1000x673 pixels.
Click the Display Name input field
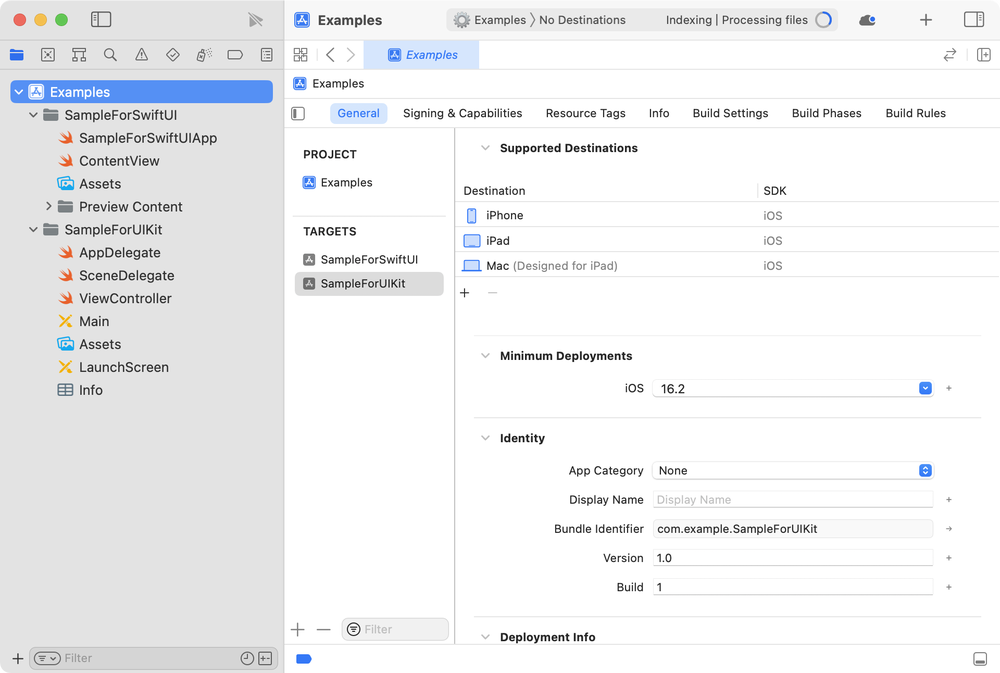tap(793, 499)
